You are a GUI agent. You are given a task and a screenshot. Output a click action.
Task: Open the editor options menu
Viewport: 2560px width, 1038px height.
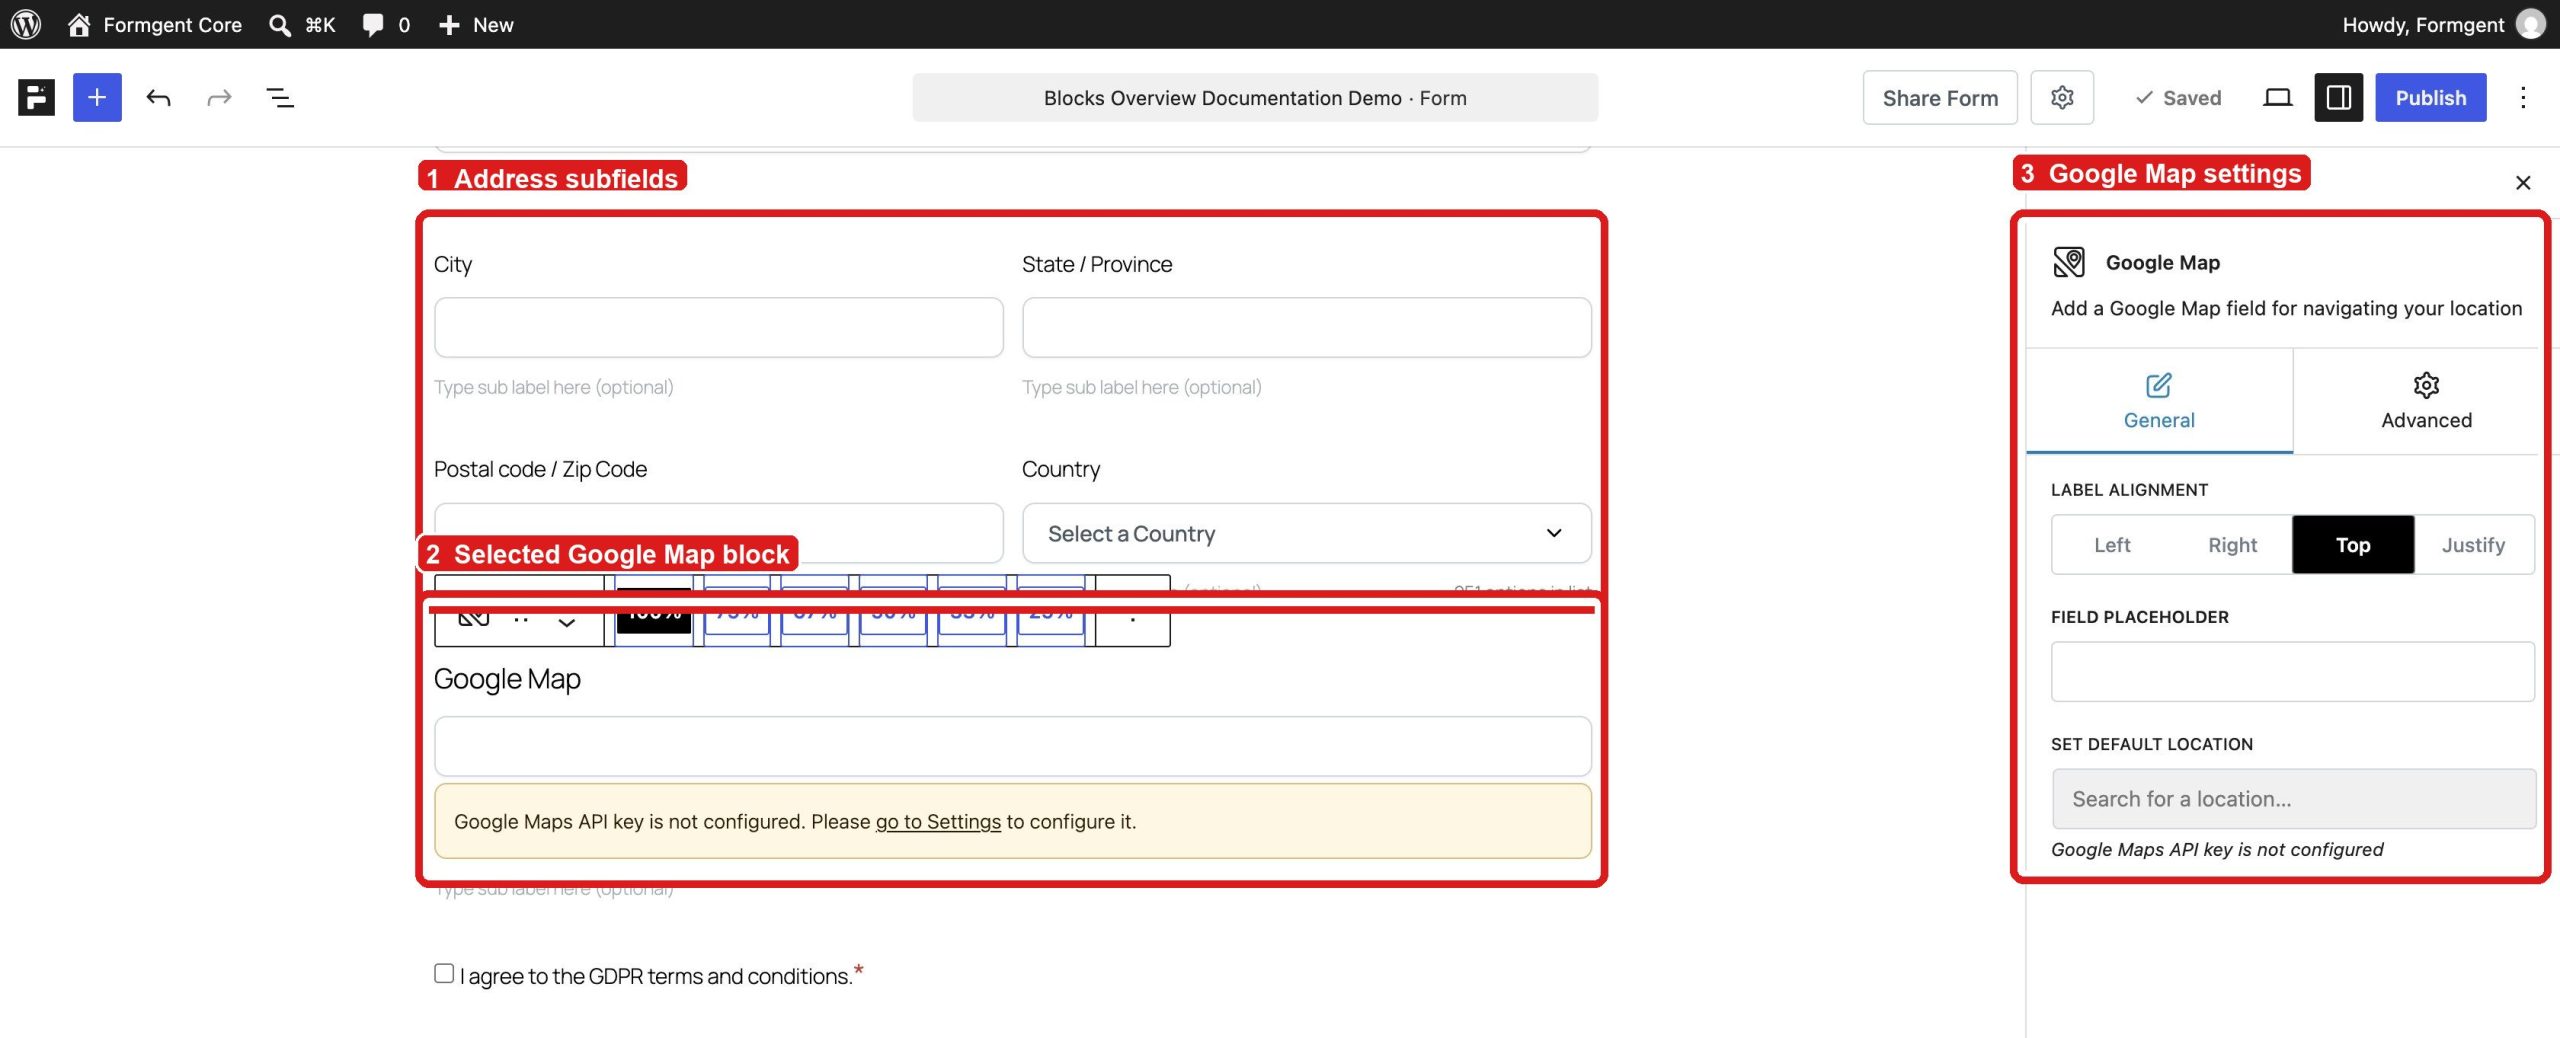tap(2523, 97)
